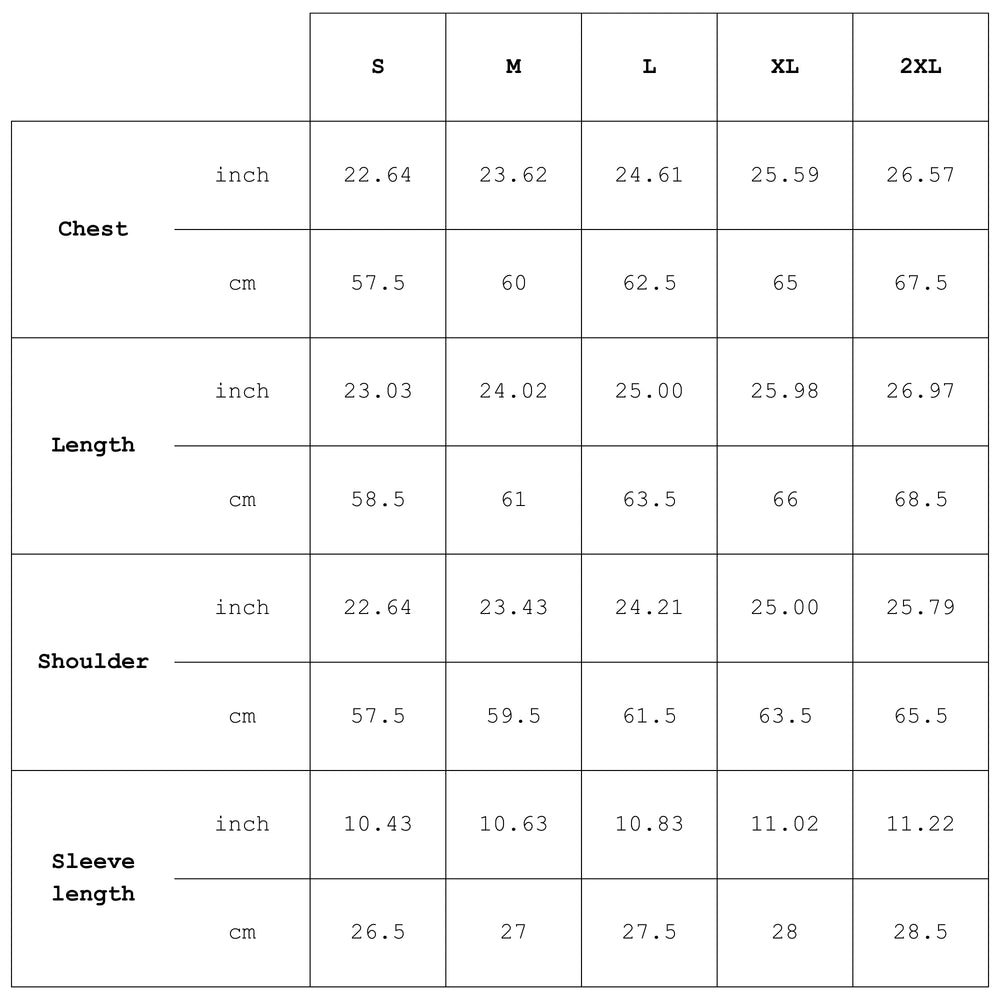Viewport: 1000px width, 1000px height.
Task: Select the Length row label
Action: (x=93, y=445)
